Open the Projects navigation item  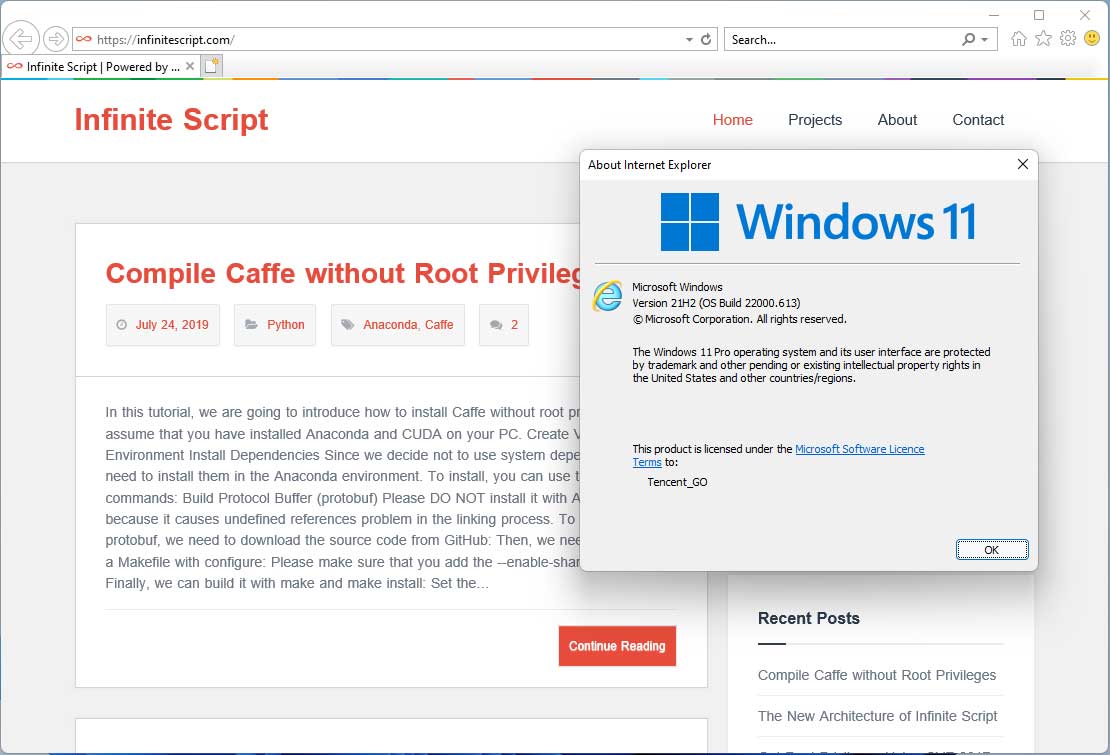(x=815, y=120)
